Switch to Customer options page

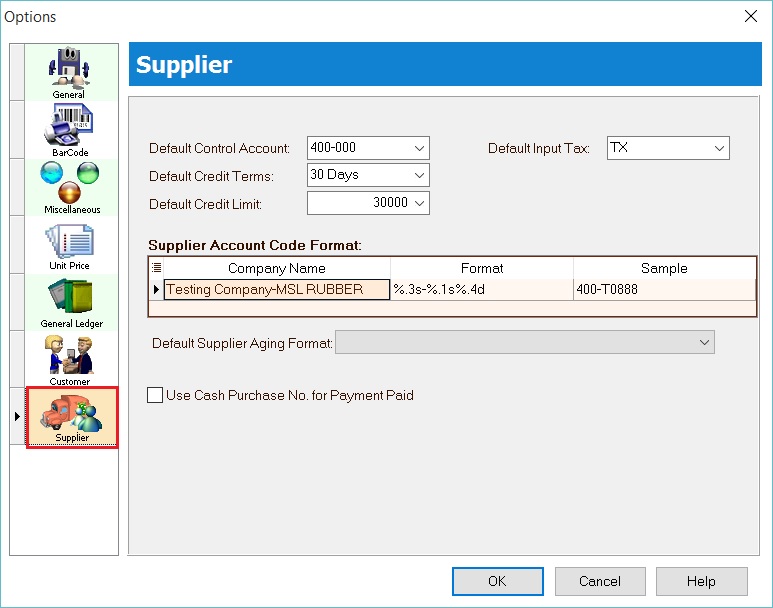coord(69,360)
